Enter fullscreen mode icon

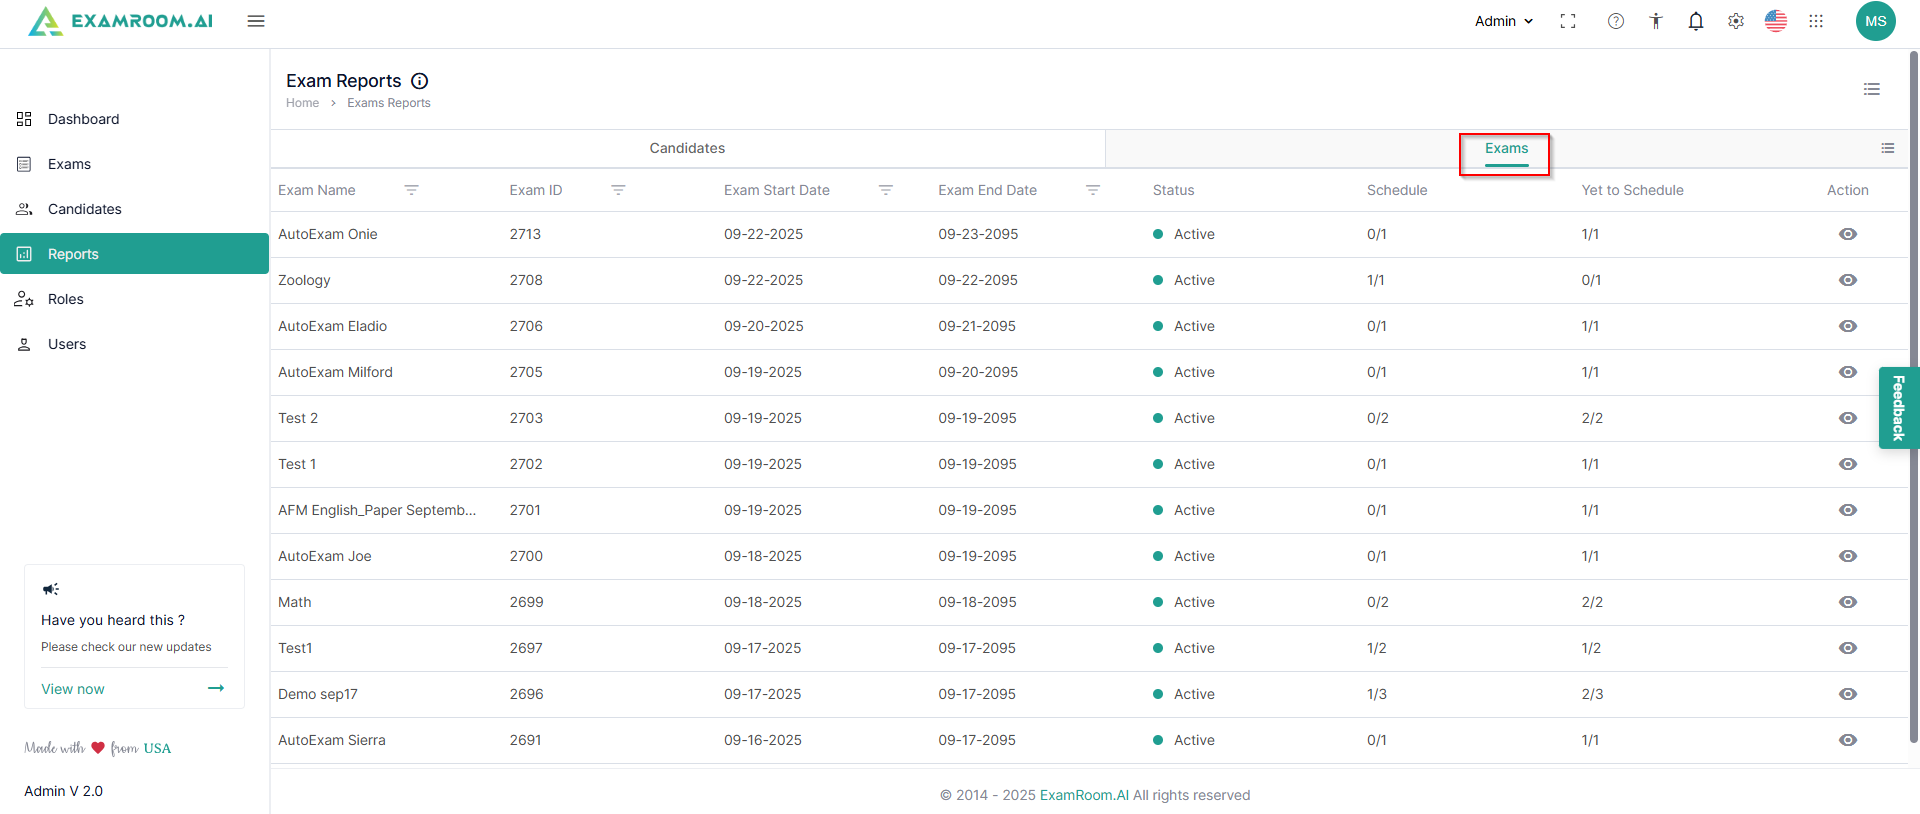coord(1568,21)
